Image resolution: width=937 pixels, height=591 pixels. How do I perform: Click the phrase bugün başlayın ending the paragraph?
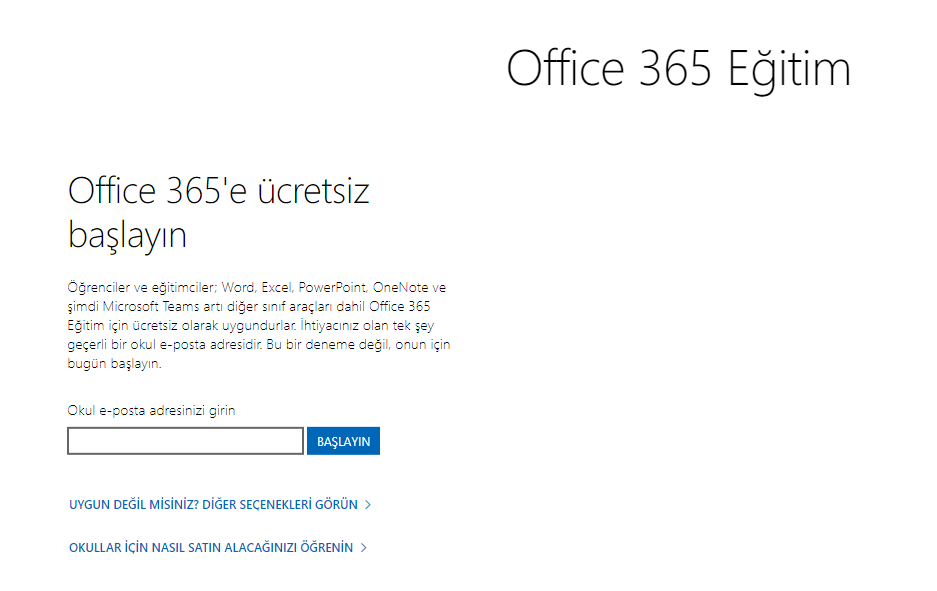coord(114,364)
